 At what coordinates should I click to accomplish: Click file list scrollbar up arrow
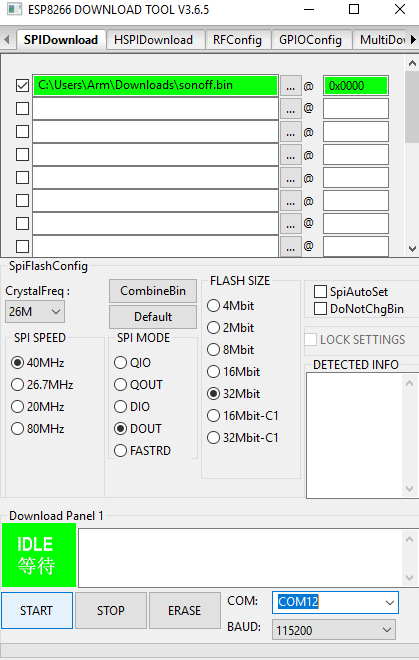pos(412,63)
